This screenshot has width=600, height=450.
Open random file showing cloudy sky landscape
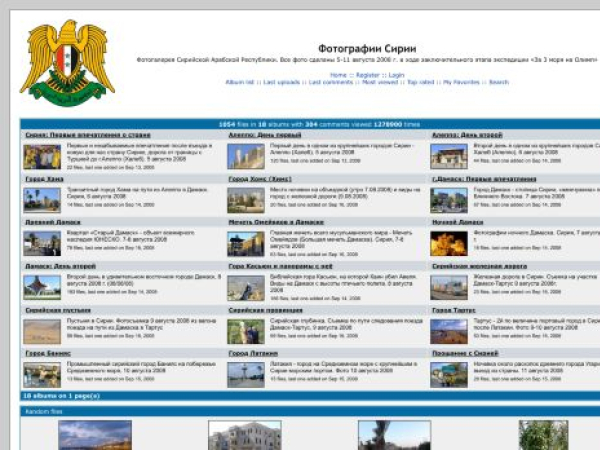95,435
